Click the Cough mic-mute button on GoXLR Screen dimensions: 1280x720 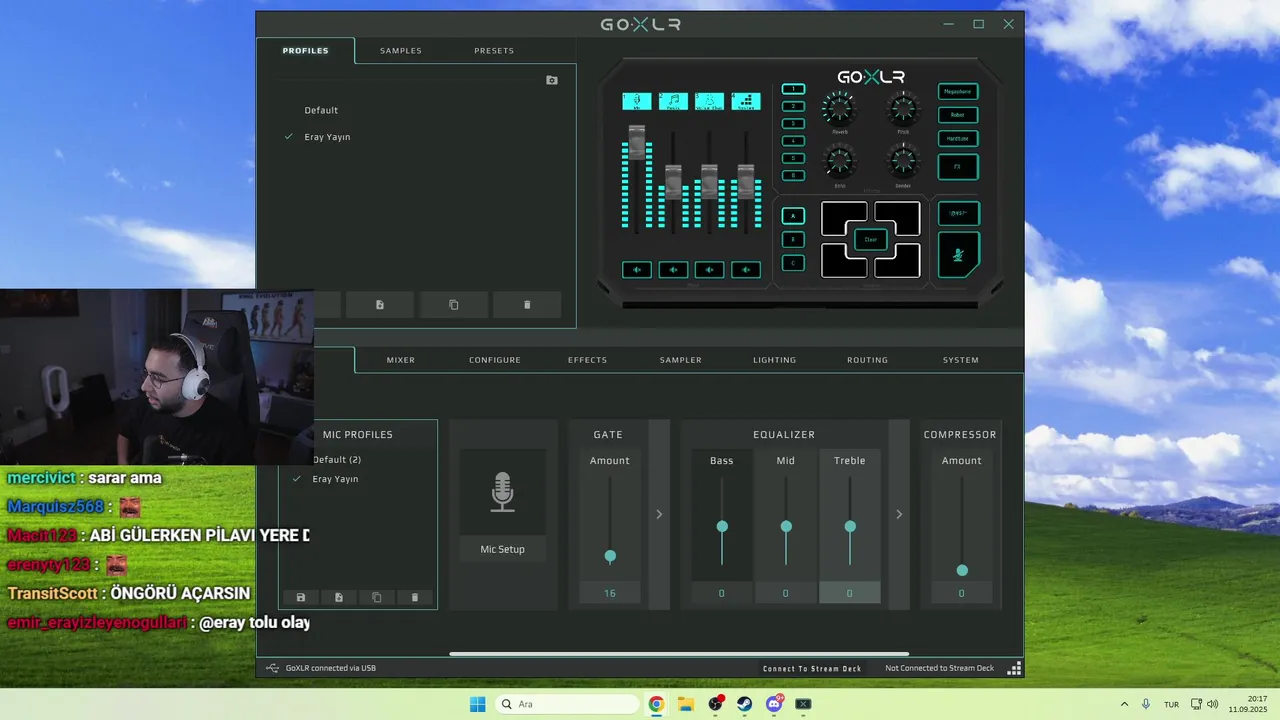click(x=958, y=254)
